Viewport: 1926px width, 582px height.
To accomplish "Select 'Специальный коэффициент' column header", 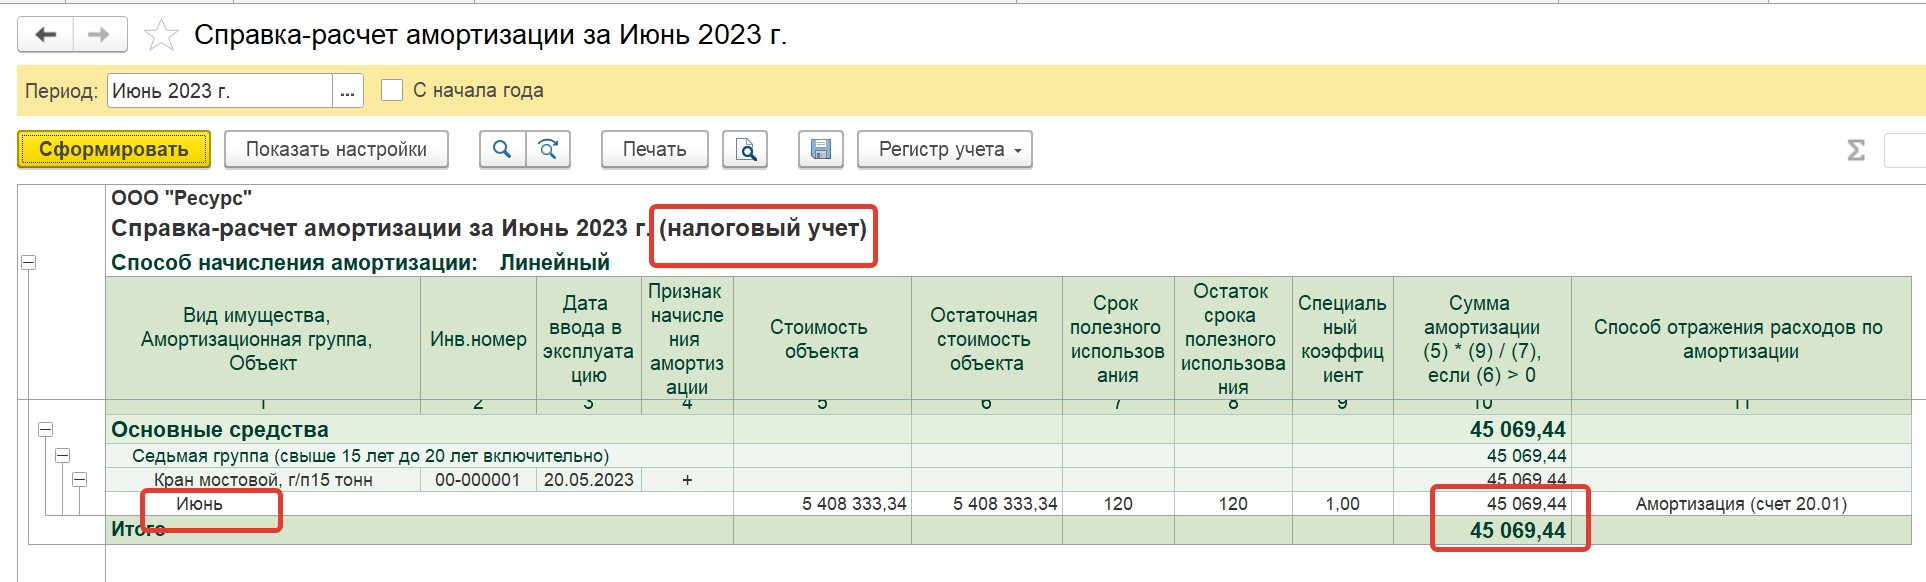I will tap(1343, 339).
